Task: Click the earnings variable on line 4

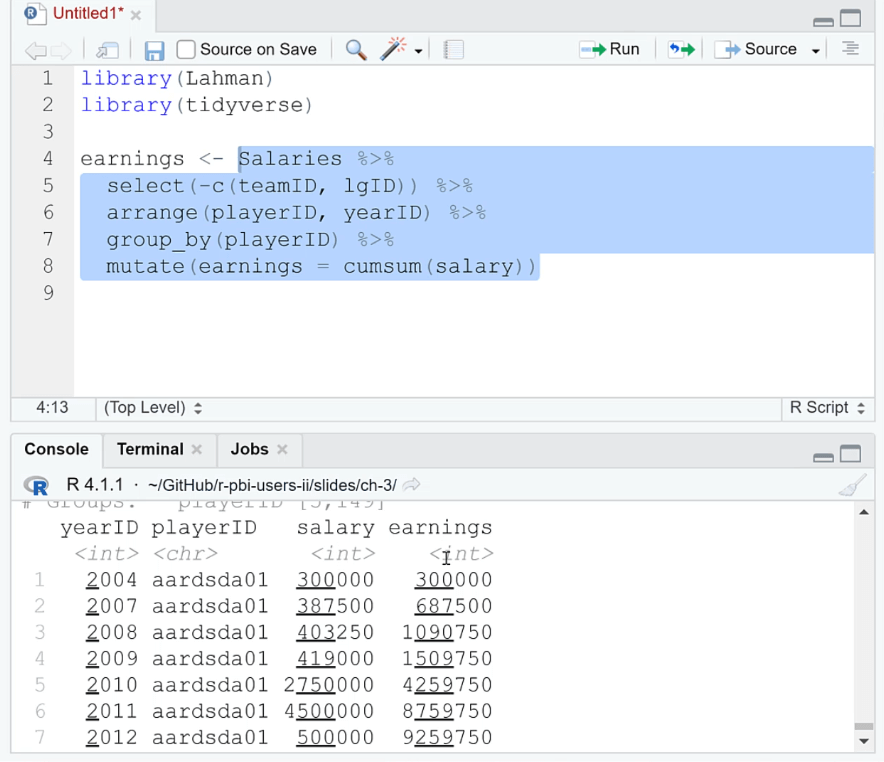Action: pos(132,159)
